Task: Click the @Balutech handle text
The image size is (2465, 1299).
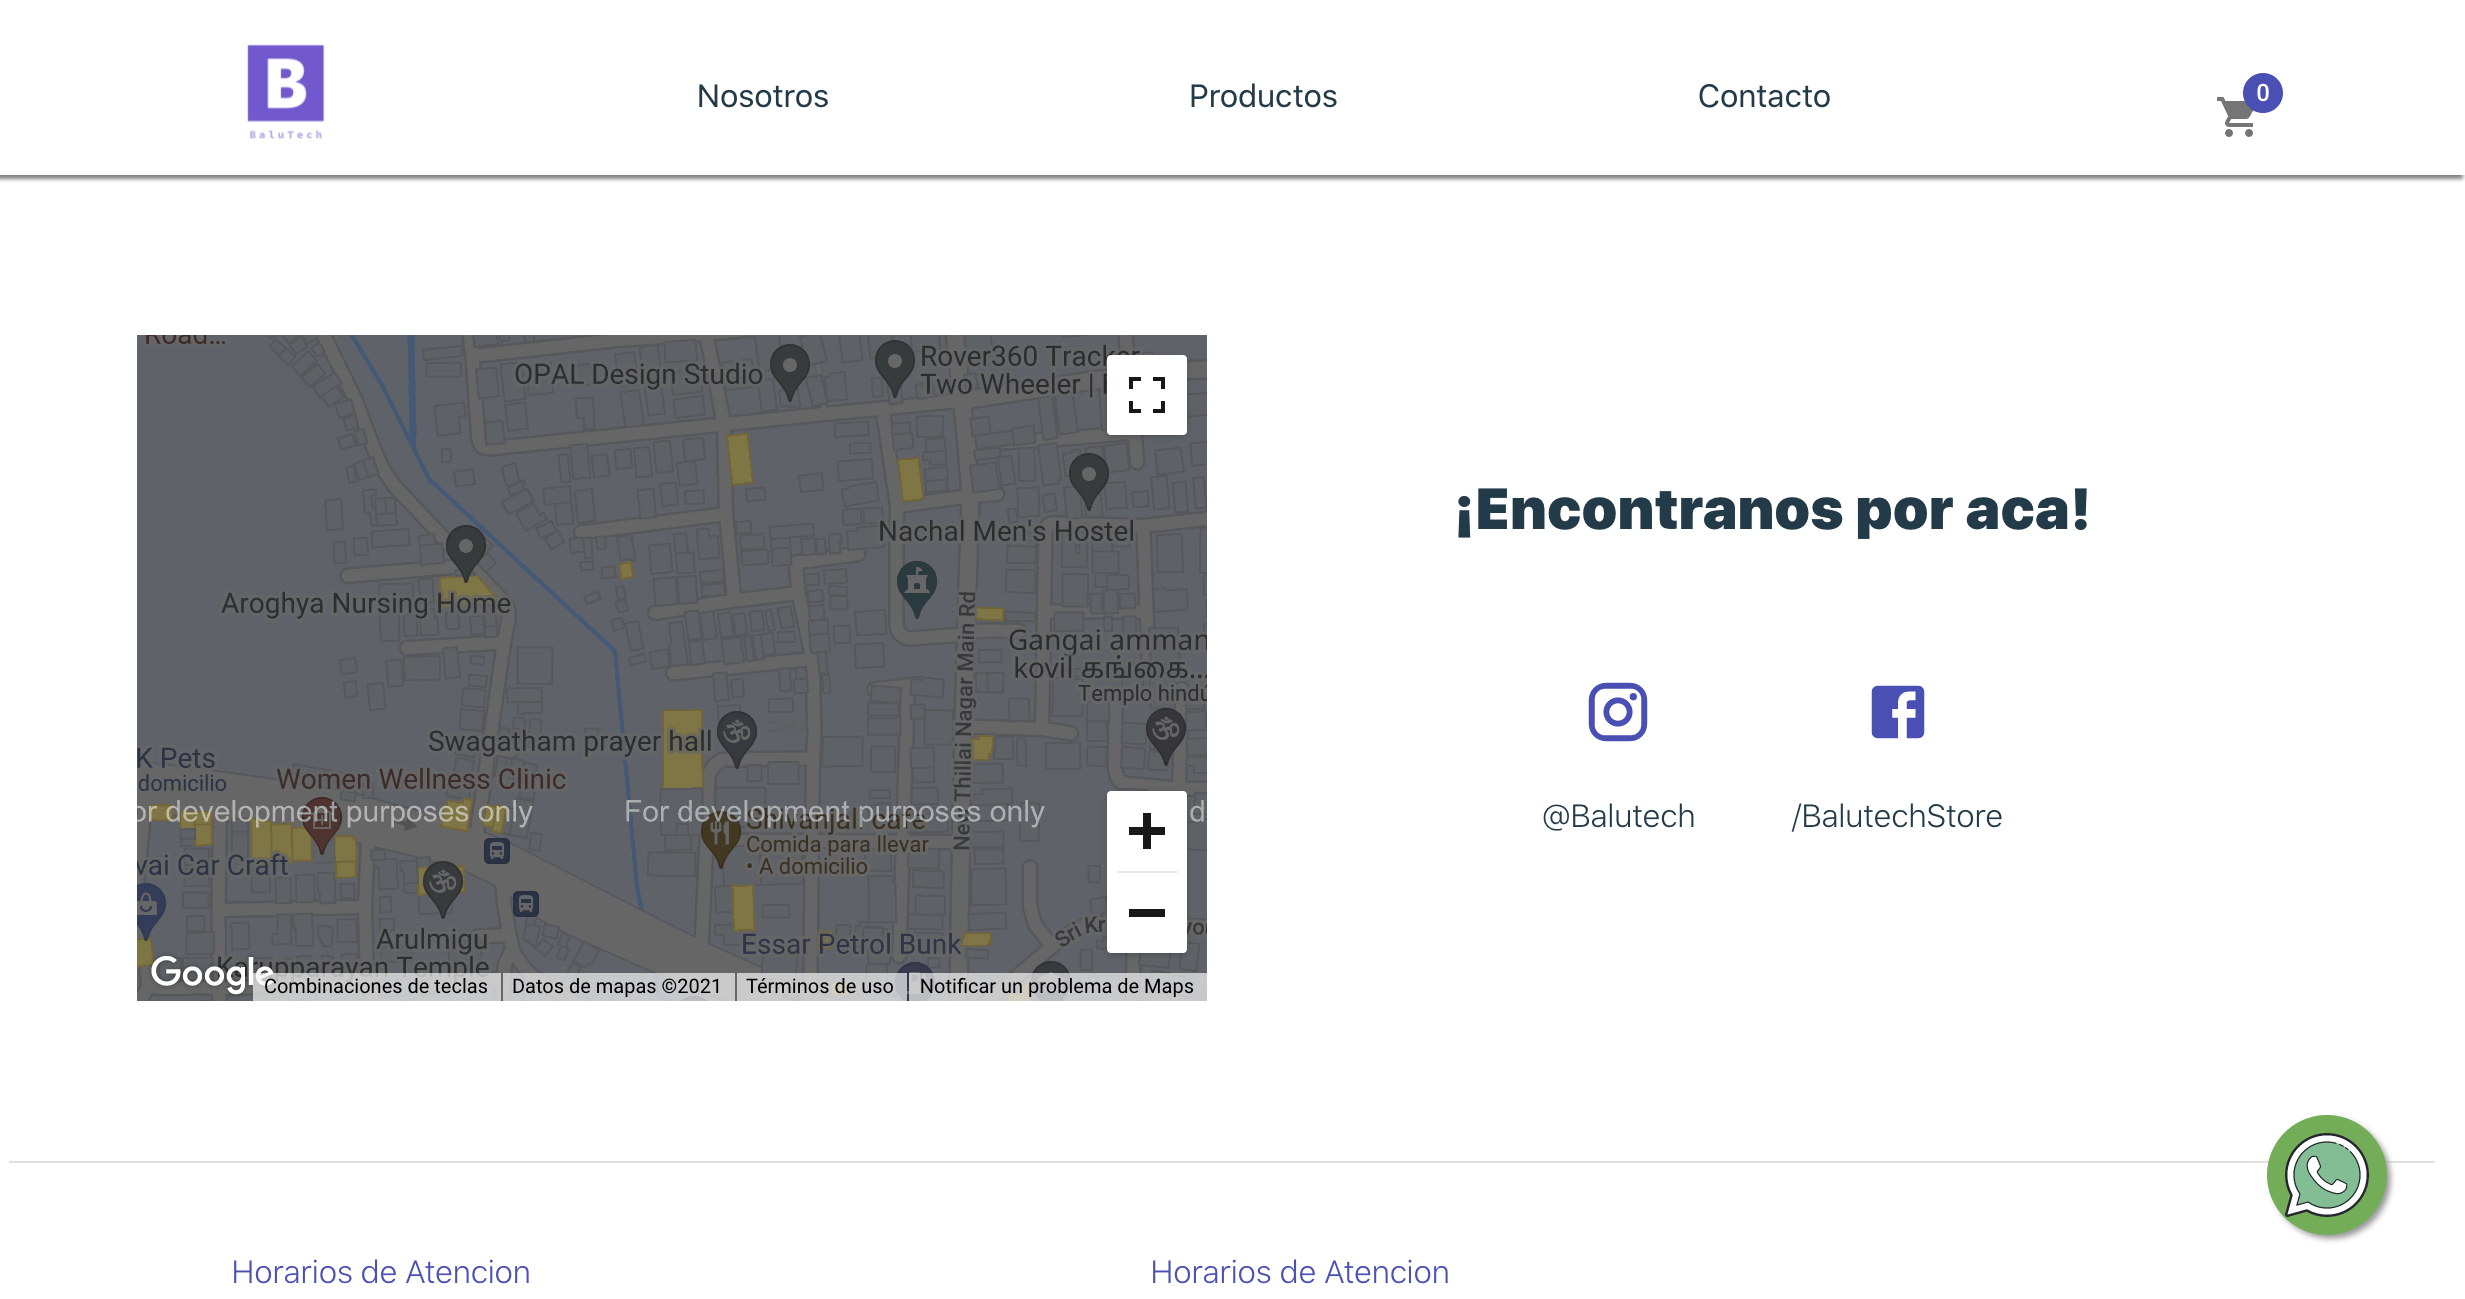Action: point(1617,816)
